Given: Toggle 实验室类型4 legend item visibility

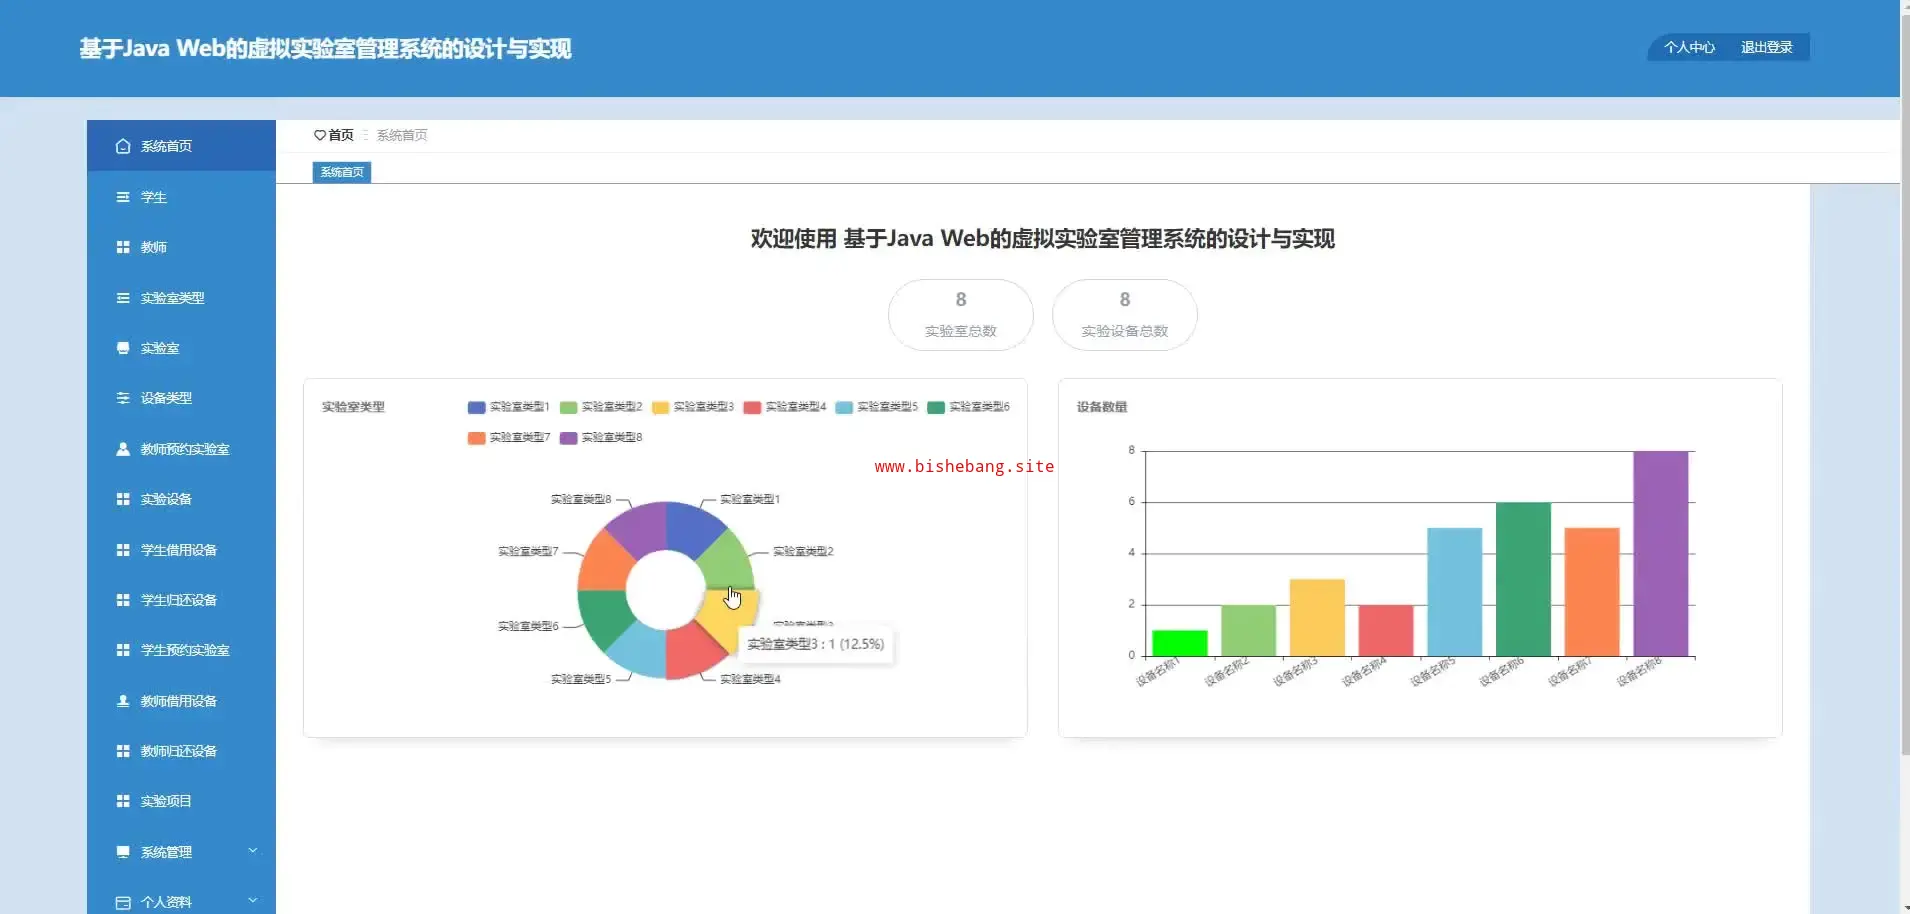Looking at the screenshot, I should (x=784, y=407).
